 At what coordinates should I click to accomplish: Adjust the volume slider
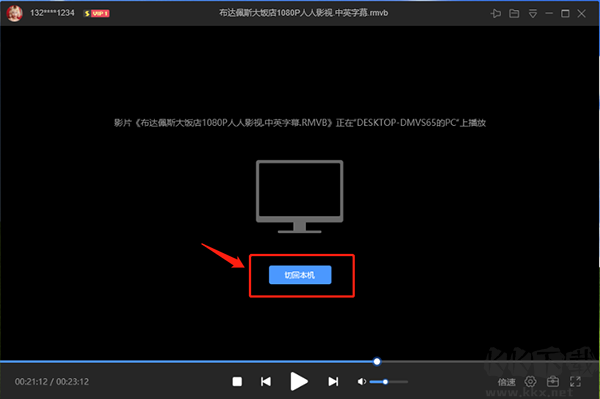pos(389,381)
